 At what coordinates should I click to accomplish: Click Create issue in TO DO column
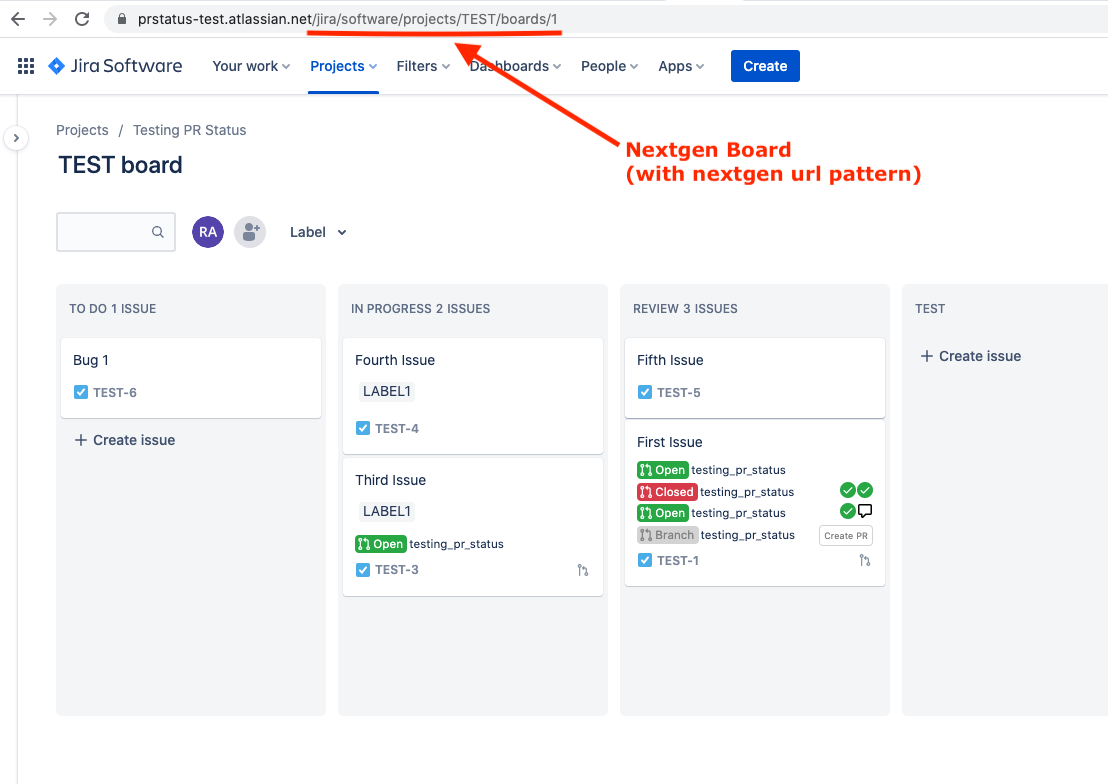pos(125,440)
